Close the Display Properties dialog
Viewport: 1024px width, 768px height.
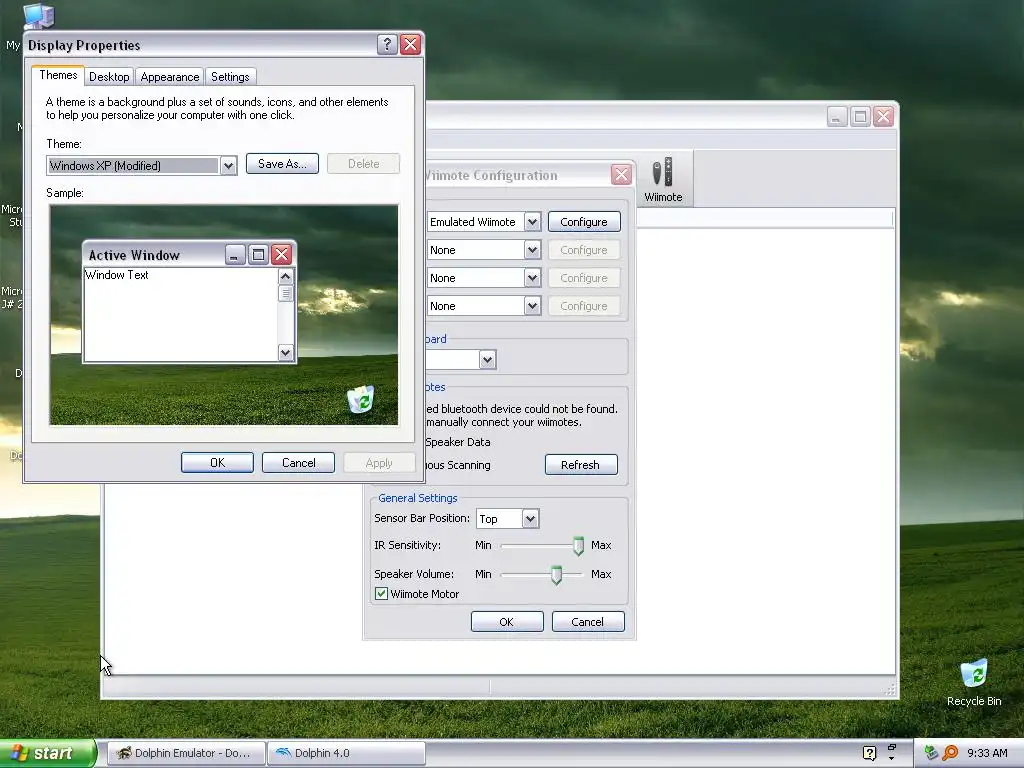[x=410, y=44]
